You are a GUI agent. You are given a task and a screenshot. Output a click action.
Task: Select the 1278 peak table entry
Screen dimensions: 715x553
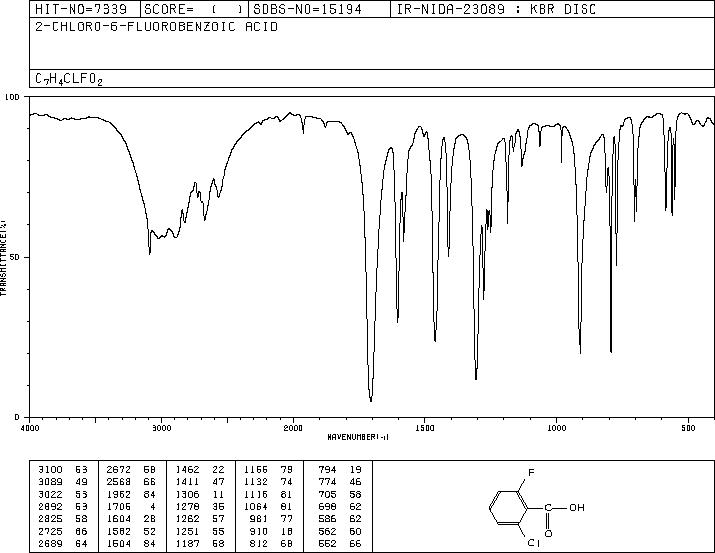pyautogui.click(x=200, y=506)
